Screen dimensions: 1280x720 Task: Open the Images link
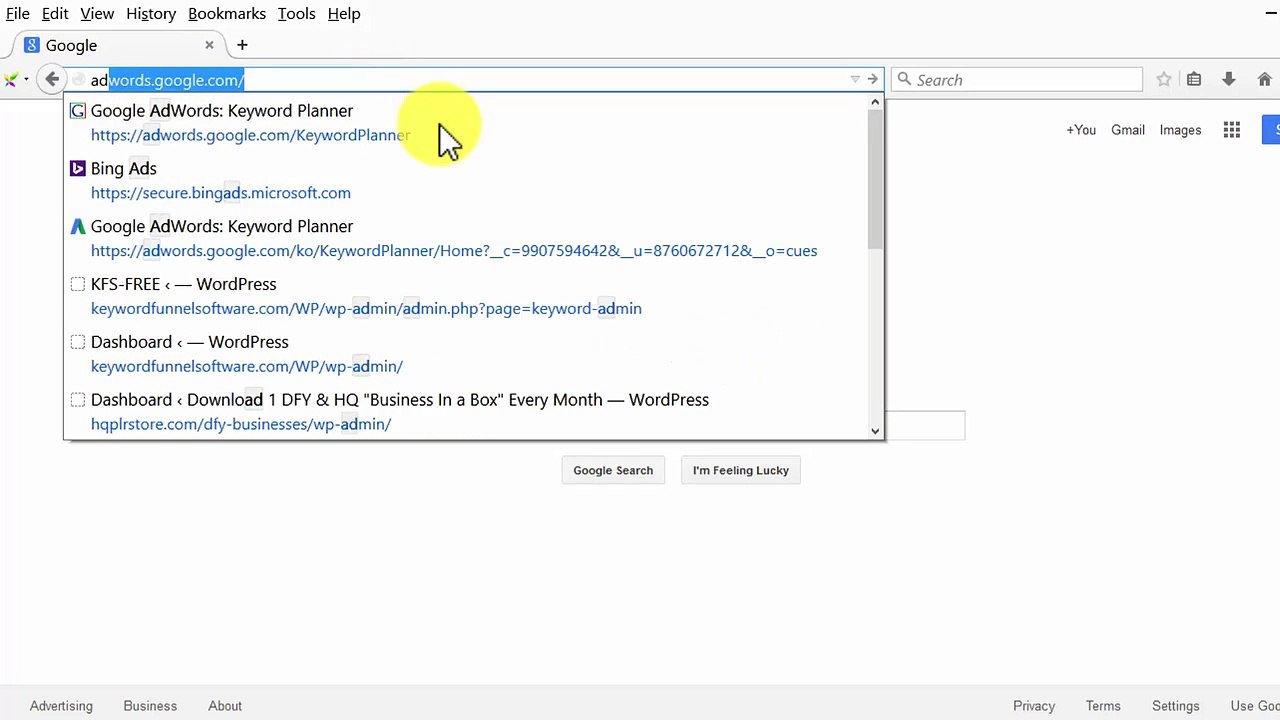(1180, 130)
